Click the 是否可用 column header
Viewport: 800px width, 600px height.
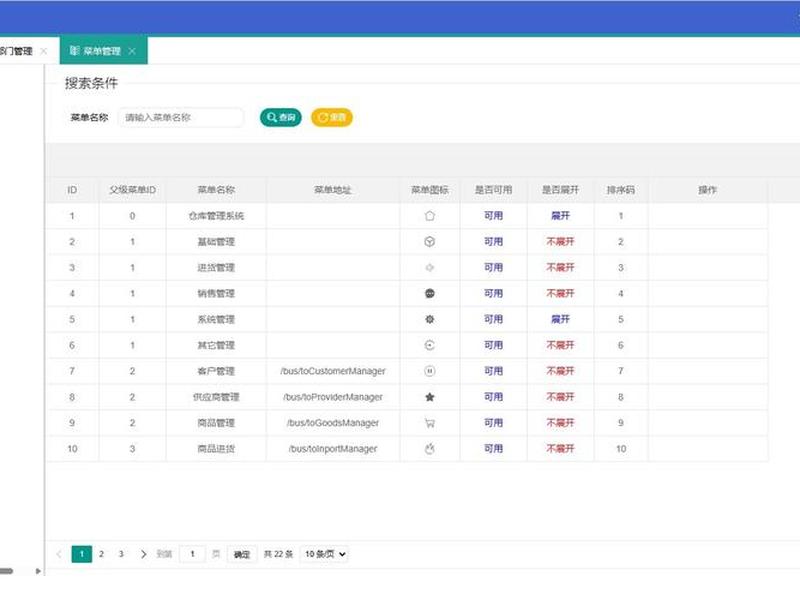point(493,190)
